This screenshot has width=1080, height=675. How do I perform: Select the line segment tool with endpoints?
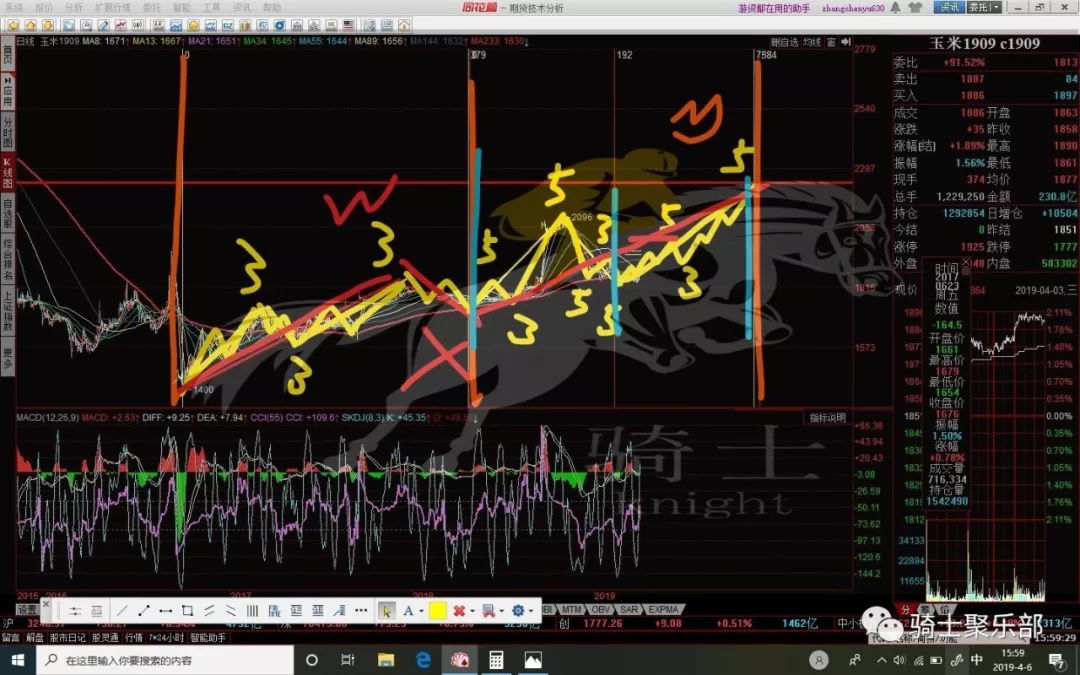[x=143, y=611]
